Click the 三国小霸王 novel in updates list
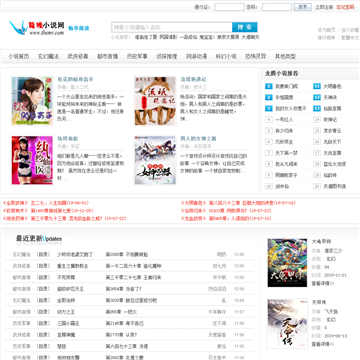This screenshot has height=360, width=360. click(x=68, y=323)
